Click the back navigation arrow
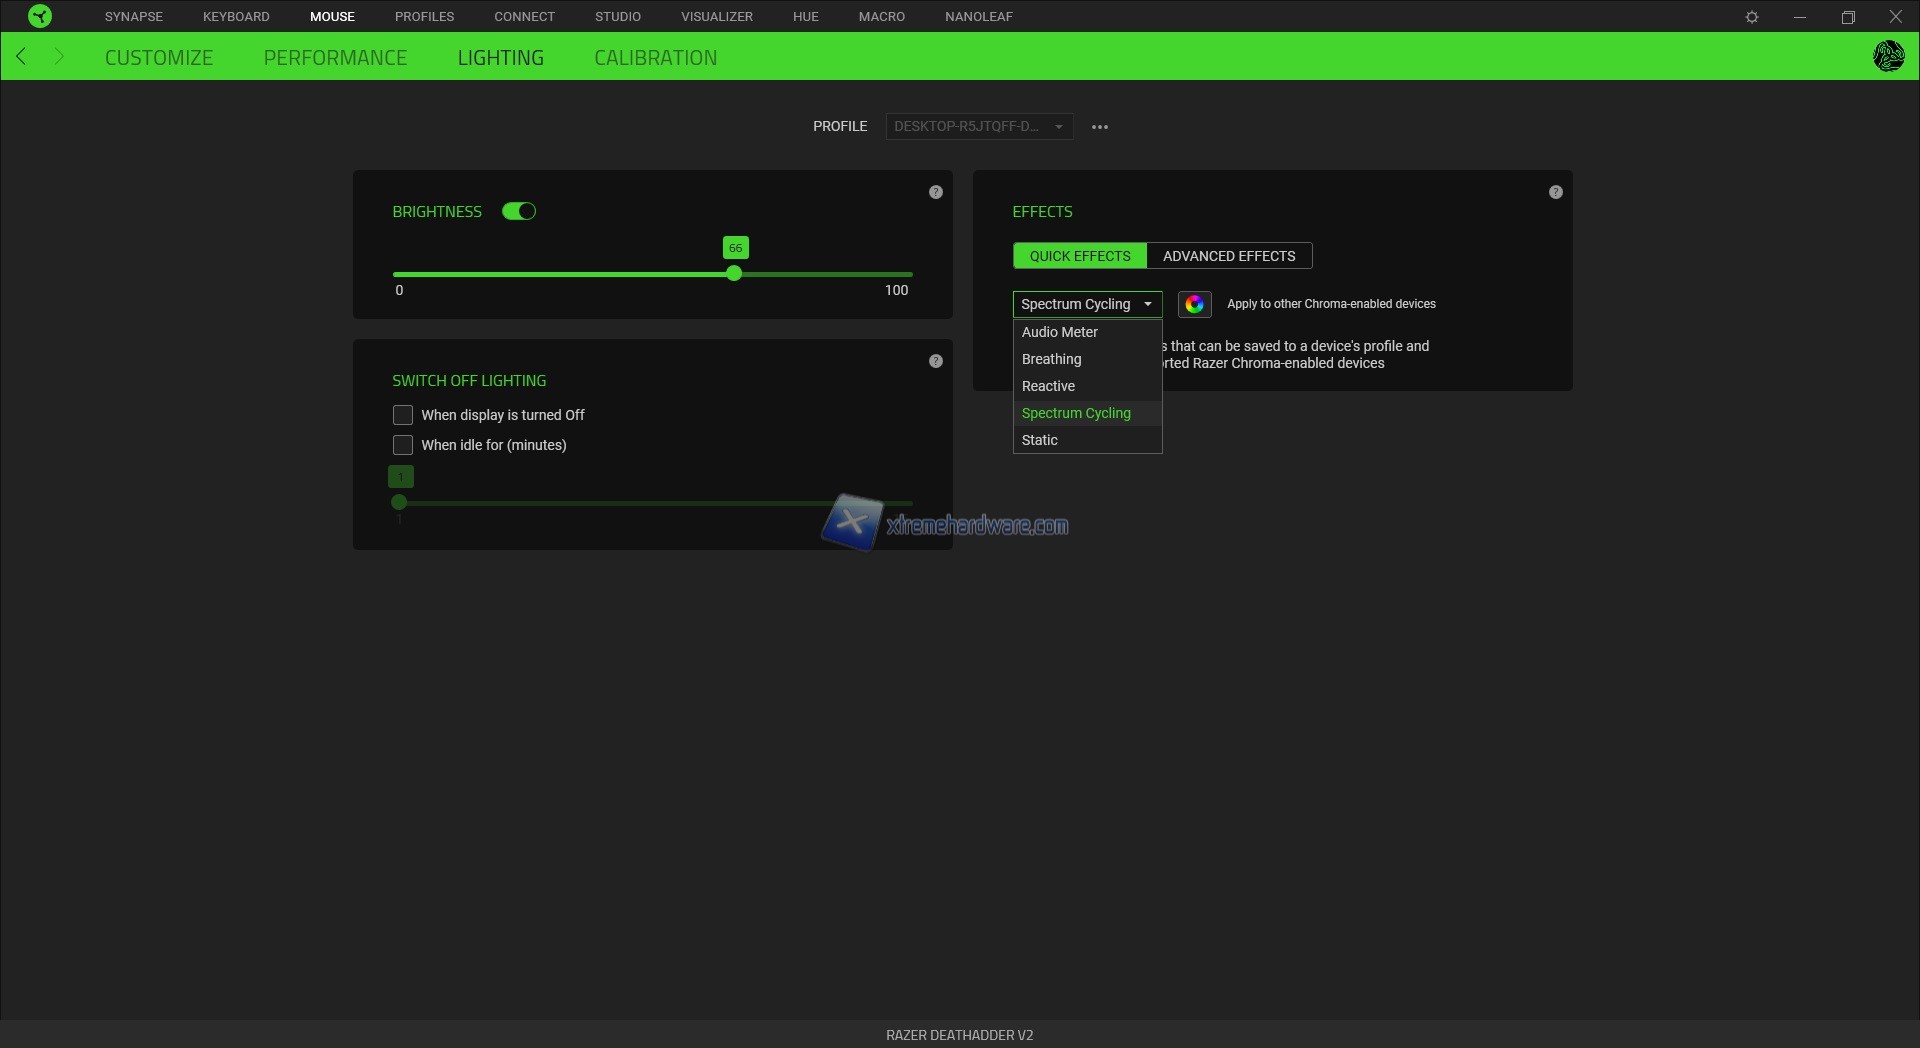The width and height of the screenshot is (1920, 1048). point(22,57)
